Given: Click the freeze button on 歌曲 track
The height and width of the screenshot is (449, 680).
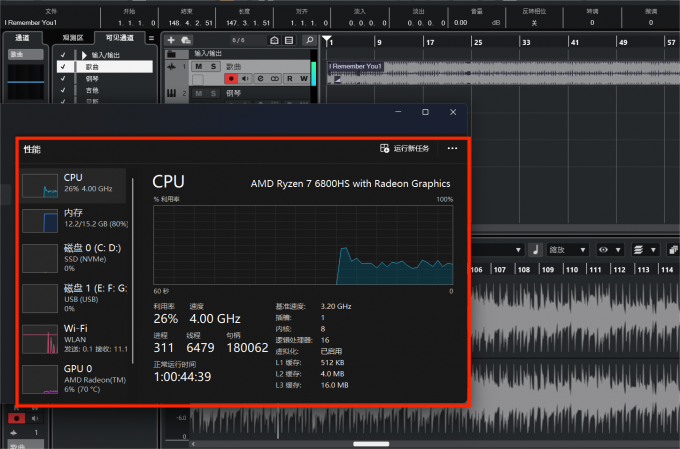Looking at the screenshot, I should pos(198,79).
